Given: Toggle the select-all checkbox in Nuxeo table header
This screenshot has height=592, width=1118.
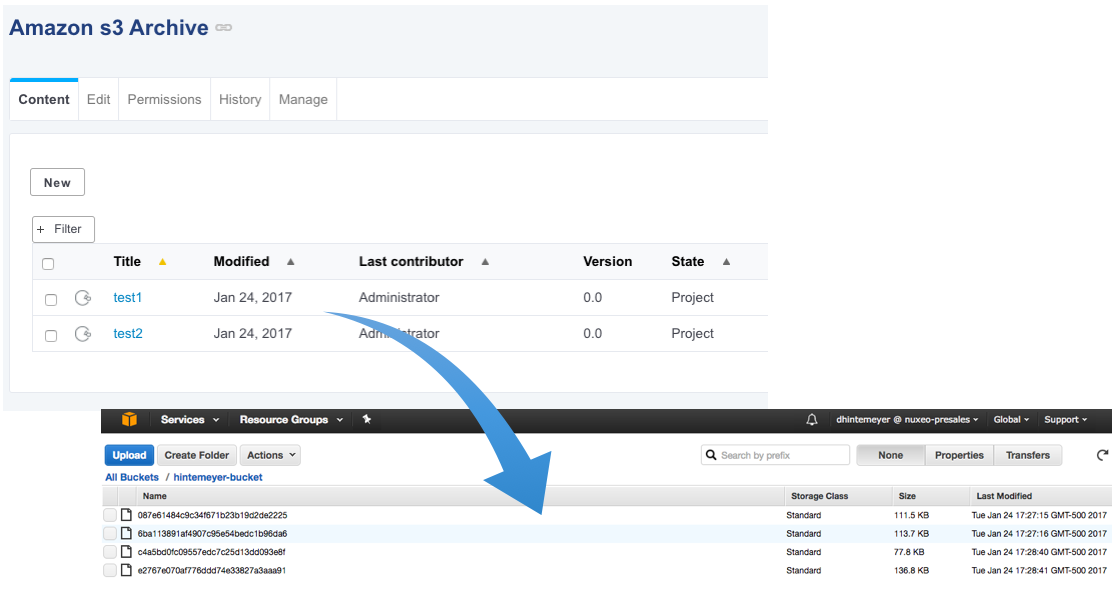Looking at the screenshot, I should click(x=48, y=264).
